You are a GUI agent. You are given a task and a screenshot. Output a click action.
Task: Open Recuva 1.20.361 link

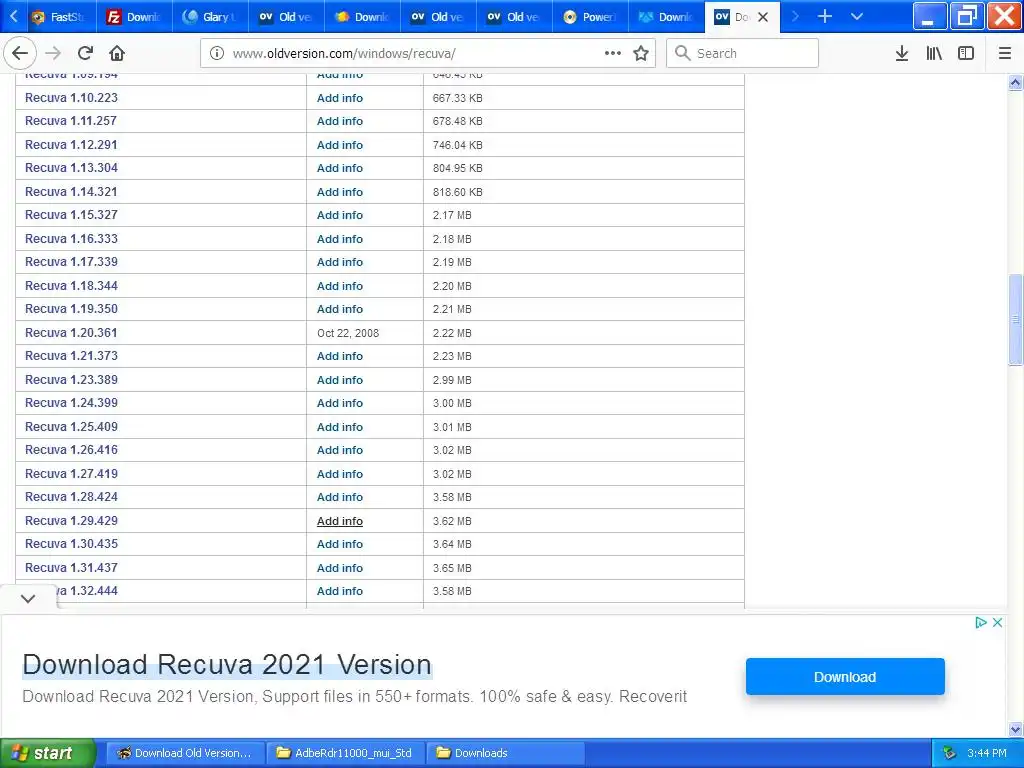pos(71,332)
